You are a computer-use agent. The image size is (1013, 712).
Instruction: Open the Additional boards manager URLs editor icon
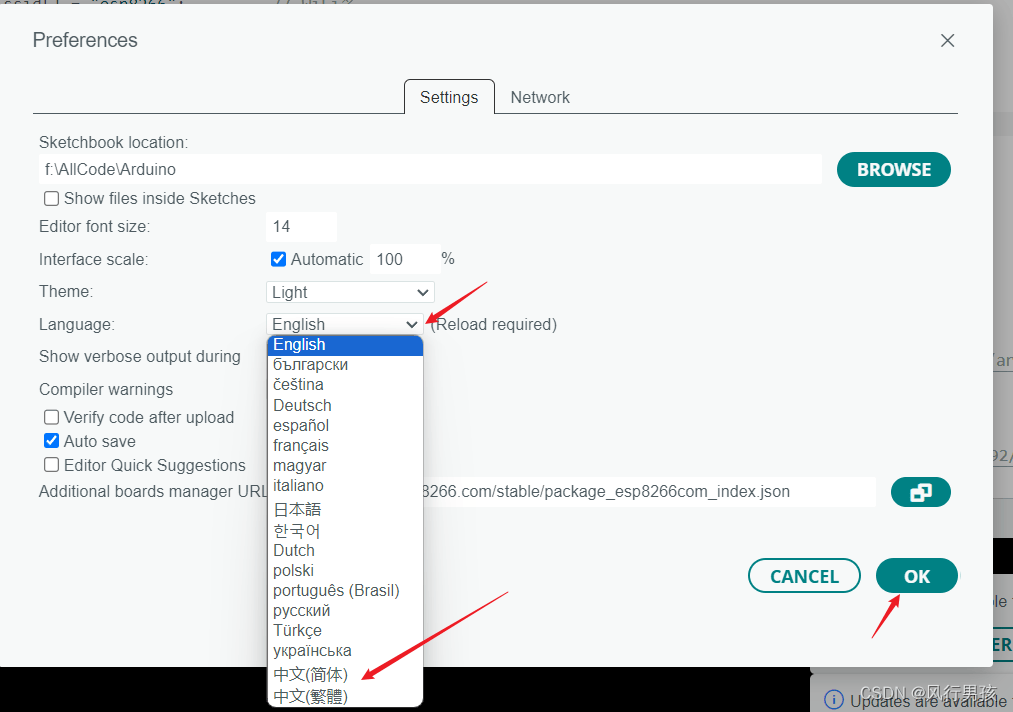point(920,492)
